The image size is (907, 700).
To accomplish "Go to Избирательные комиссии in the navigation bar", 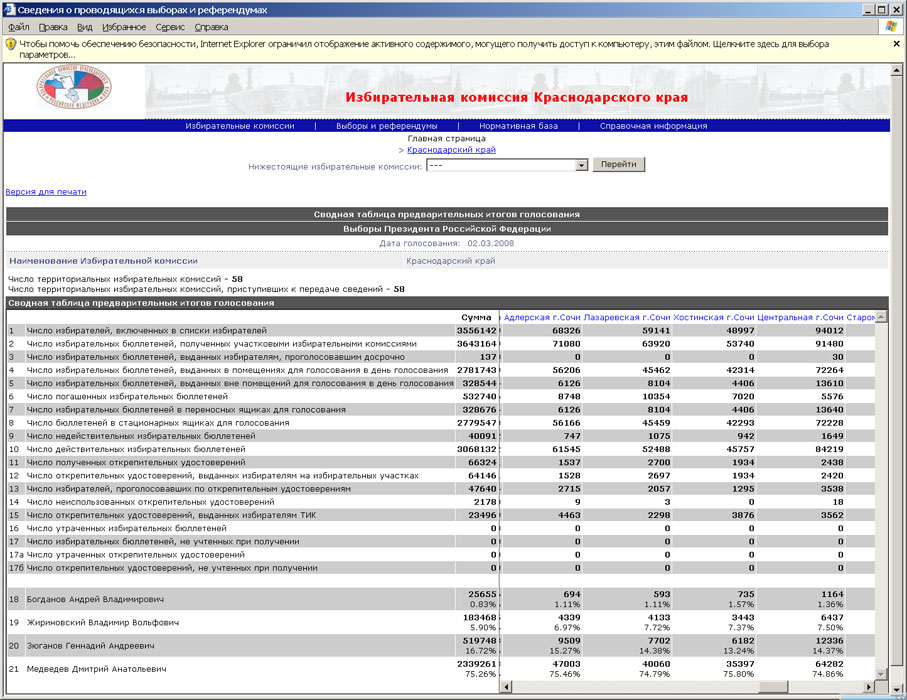I will (240, 126).
